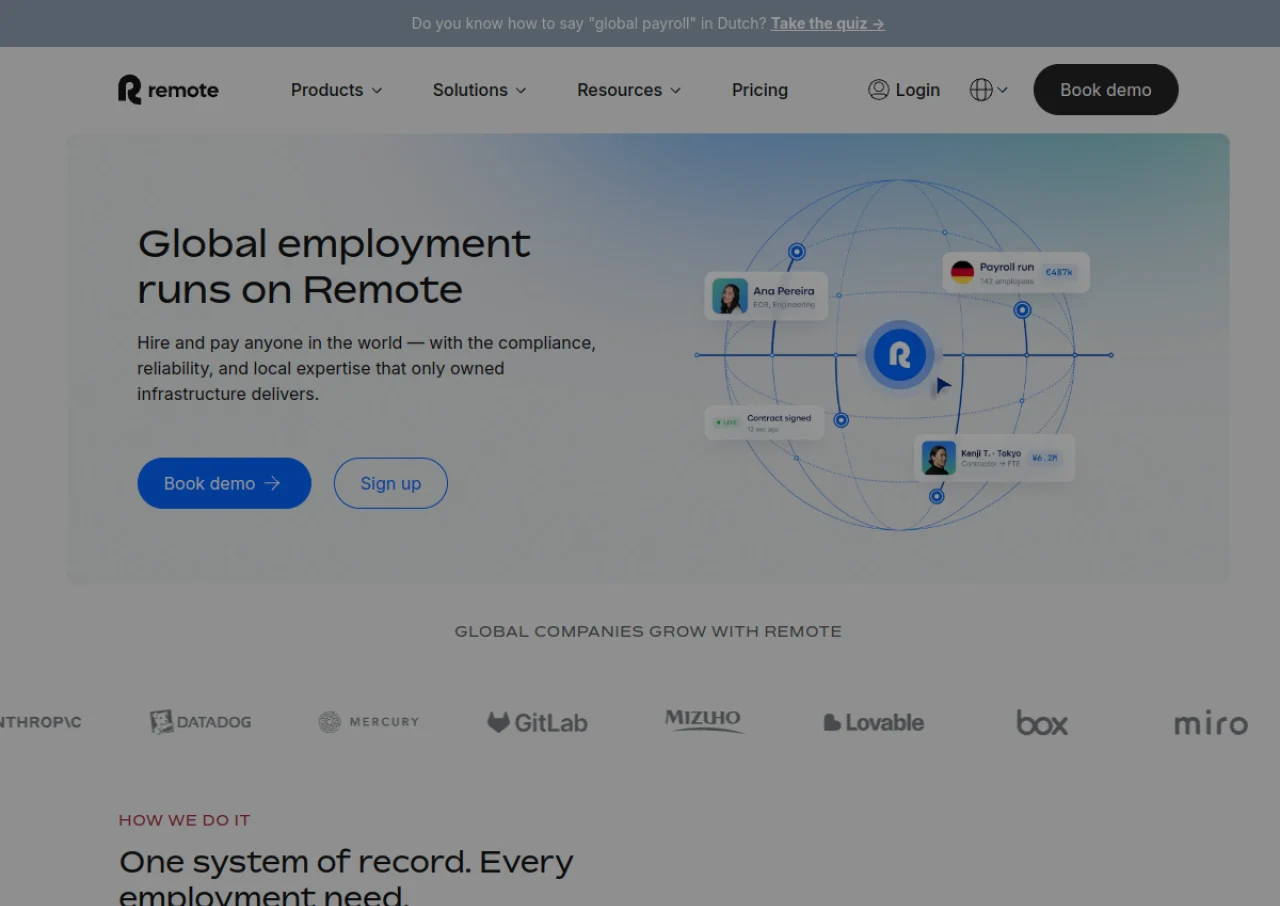Click the Ana Pereira profile card
The image size is (1280, 906).
pyautogui.click(x=766, y=296)
